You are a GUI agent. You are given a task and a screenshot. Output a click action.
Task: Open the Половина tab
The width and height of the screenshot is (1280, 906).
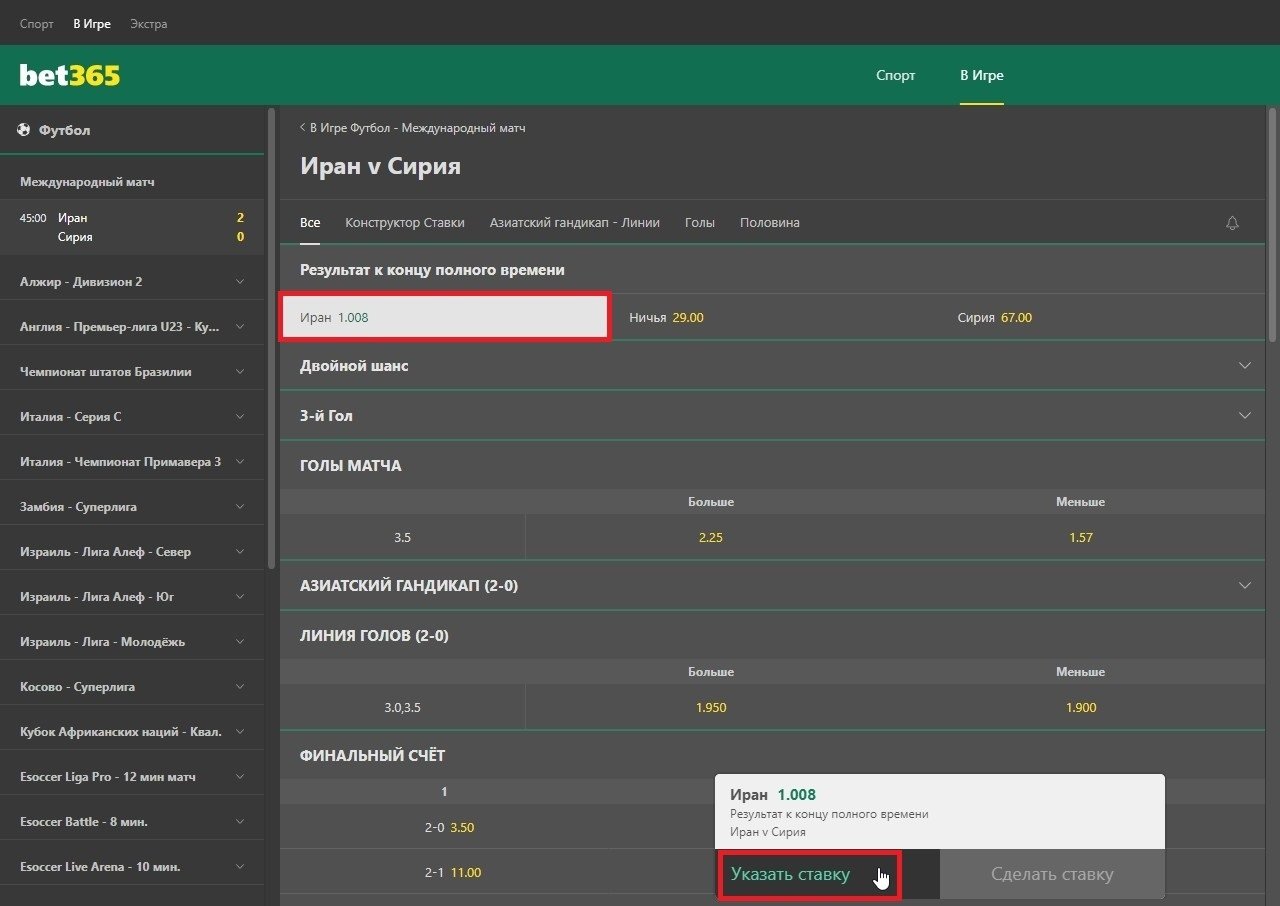click(x=769, y=223)
